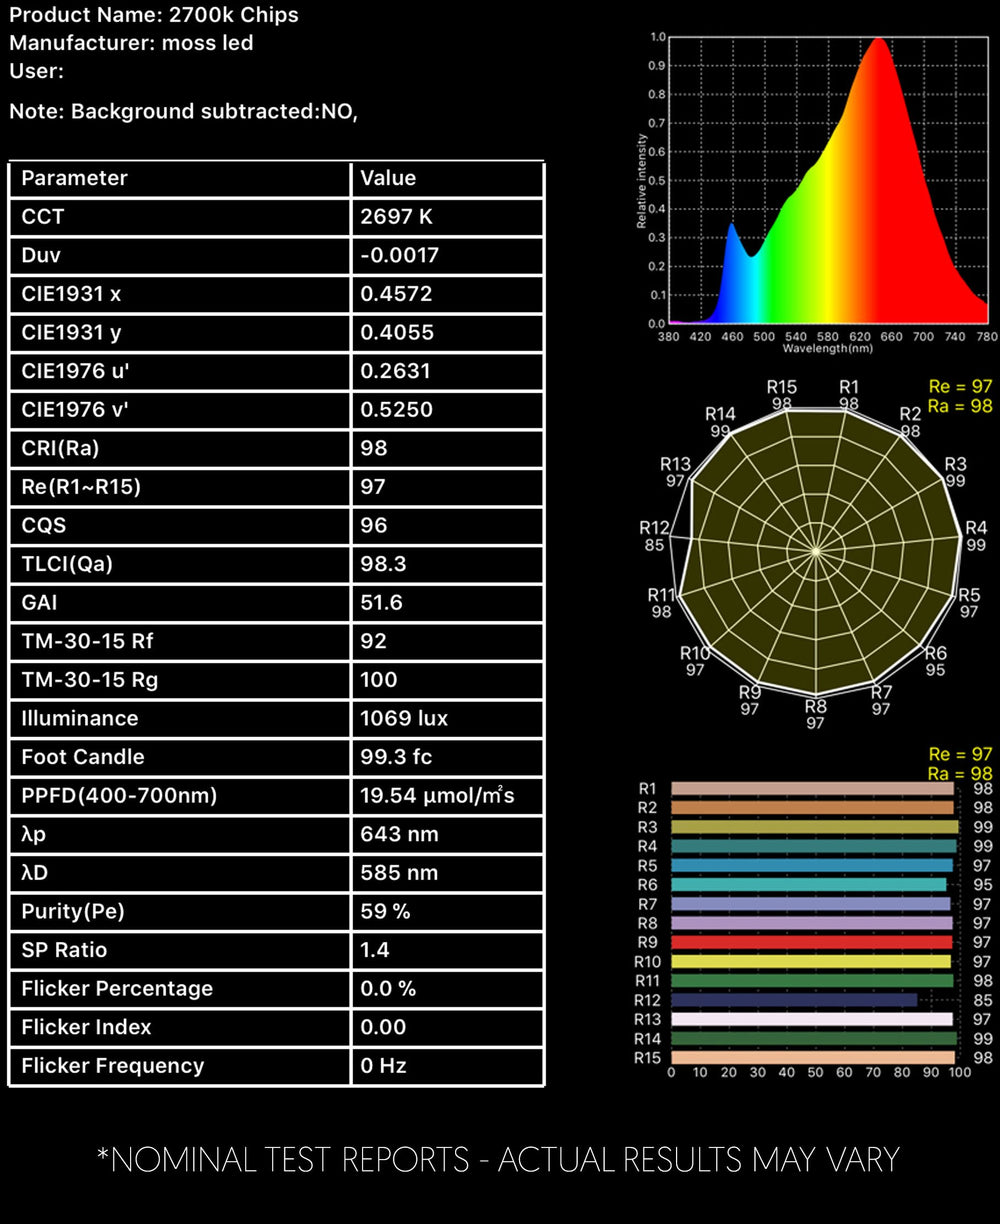Select the Ra = 98 label above bar chart

[958, 772]
